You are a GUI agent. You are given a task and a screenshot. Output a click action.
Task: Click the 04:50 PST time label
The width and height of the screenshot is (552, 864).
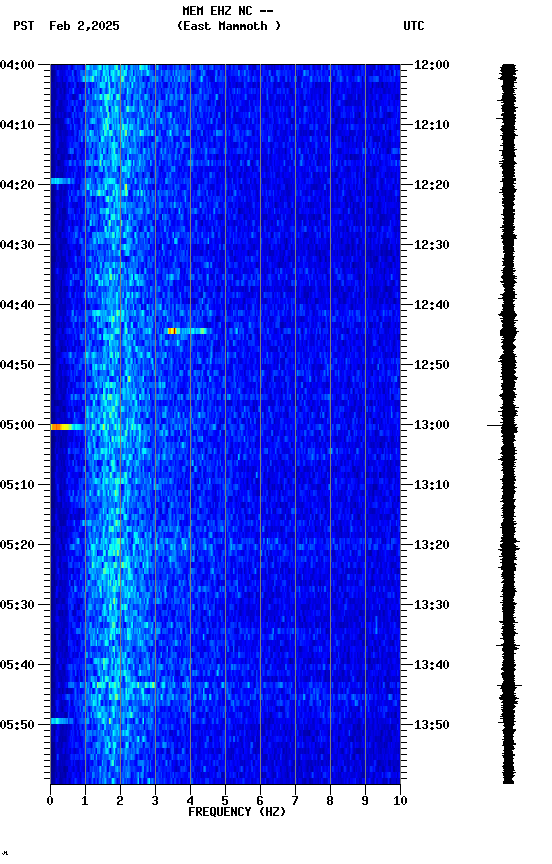click(17, 365)
